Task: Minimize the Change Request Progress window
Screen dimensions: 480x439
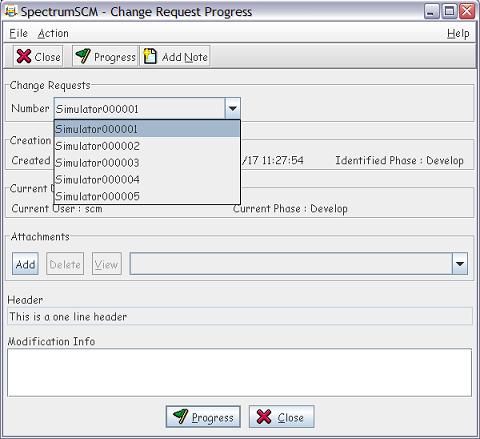Action: 432,11
